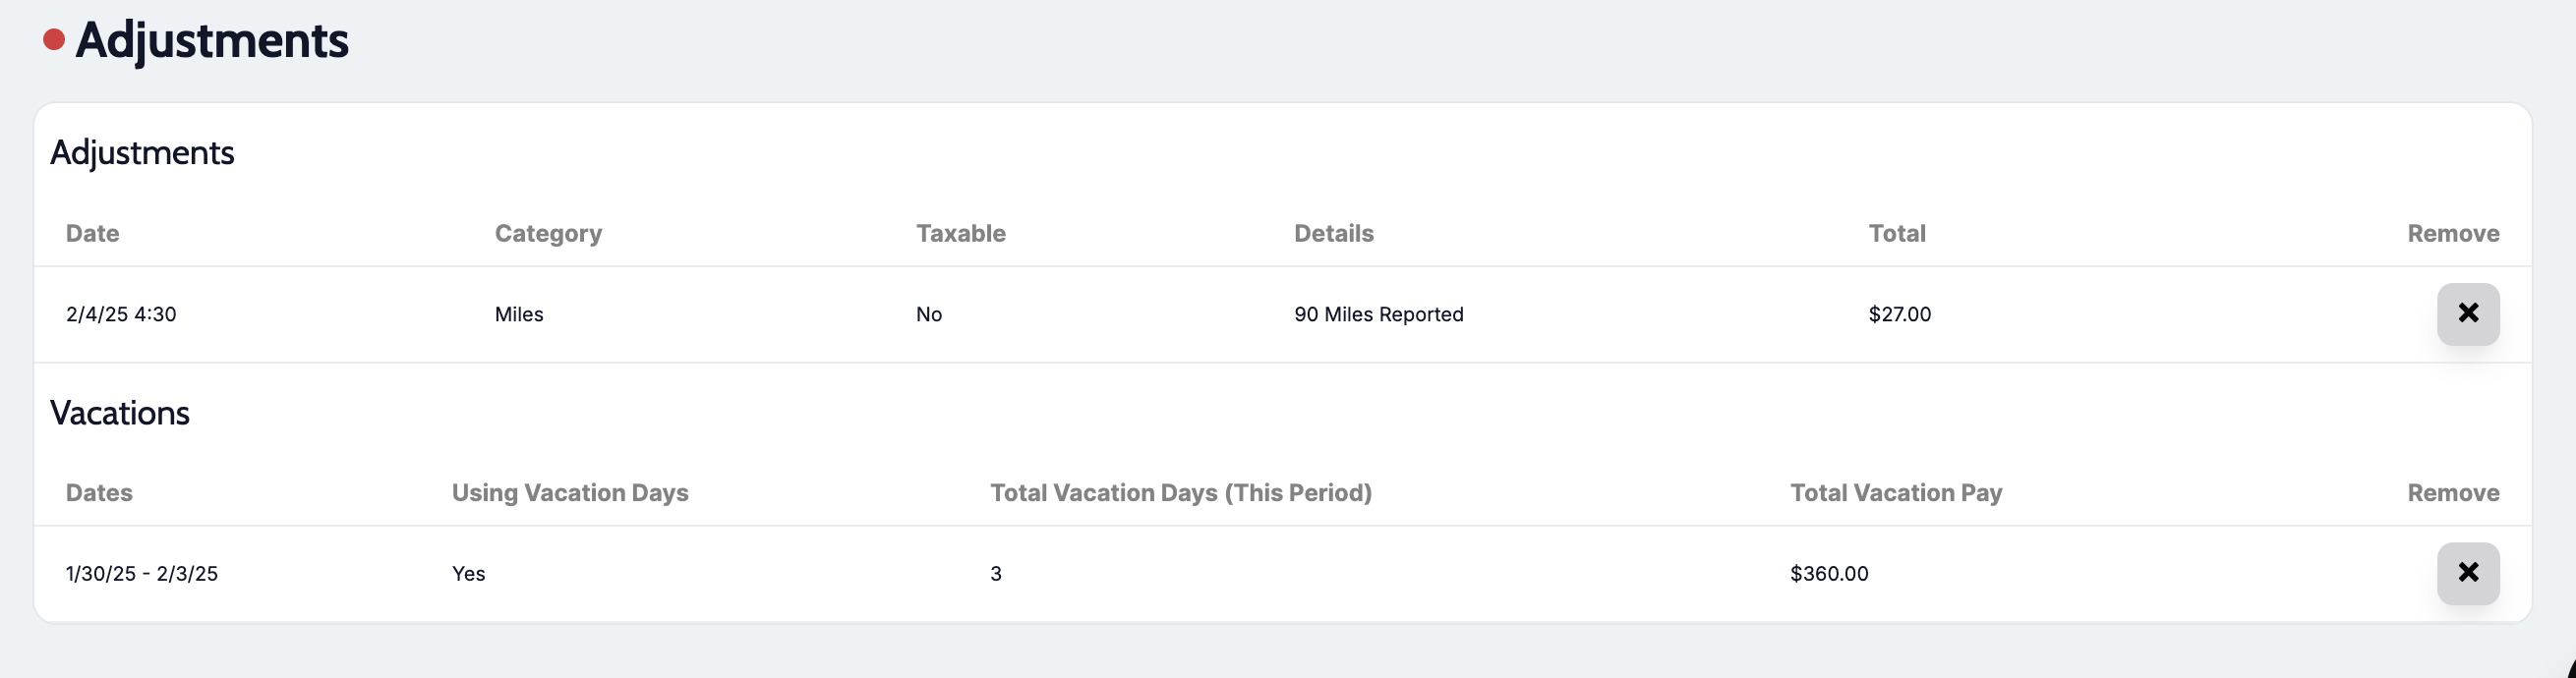The height and width of the screenshot is (678, 2576).
Task: Click the Total Vacation Days (This Period) header
Action: pyautogui.click(x=1180, y=492)
